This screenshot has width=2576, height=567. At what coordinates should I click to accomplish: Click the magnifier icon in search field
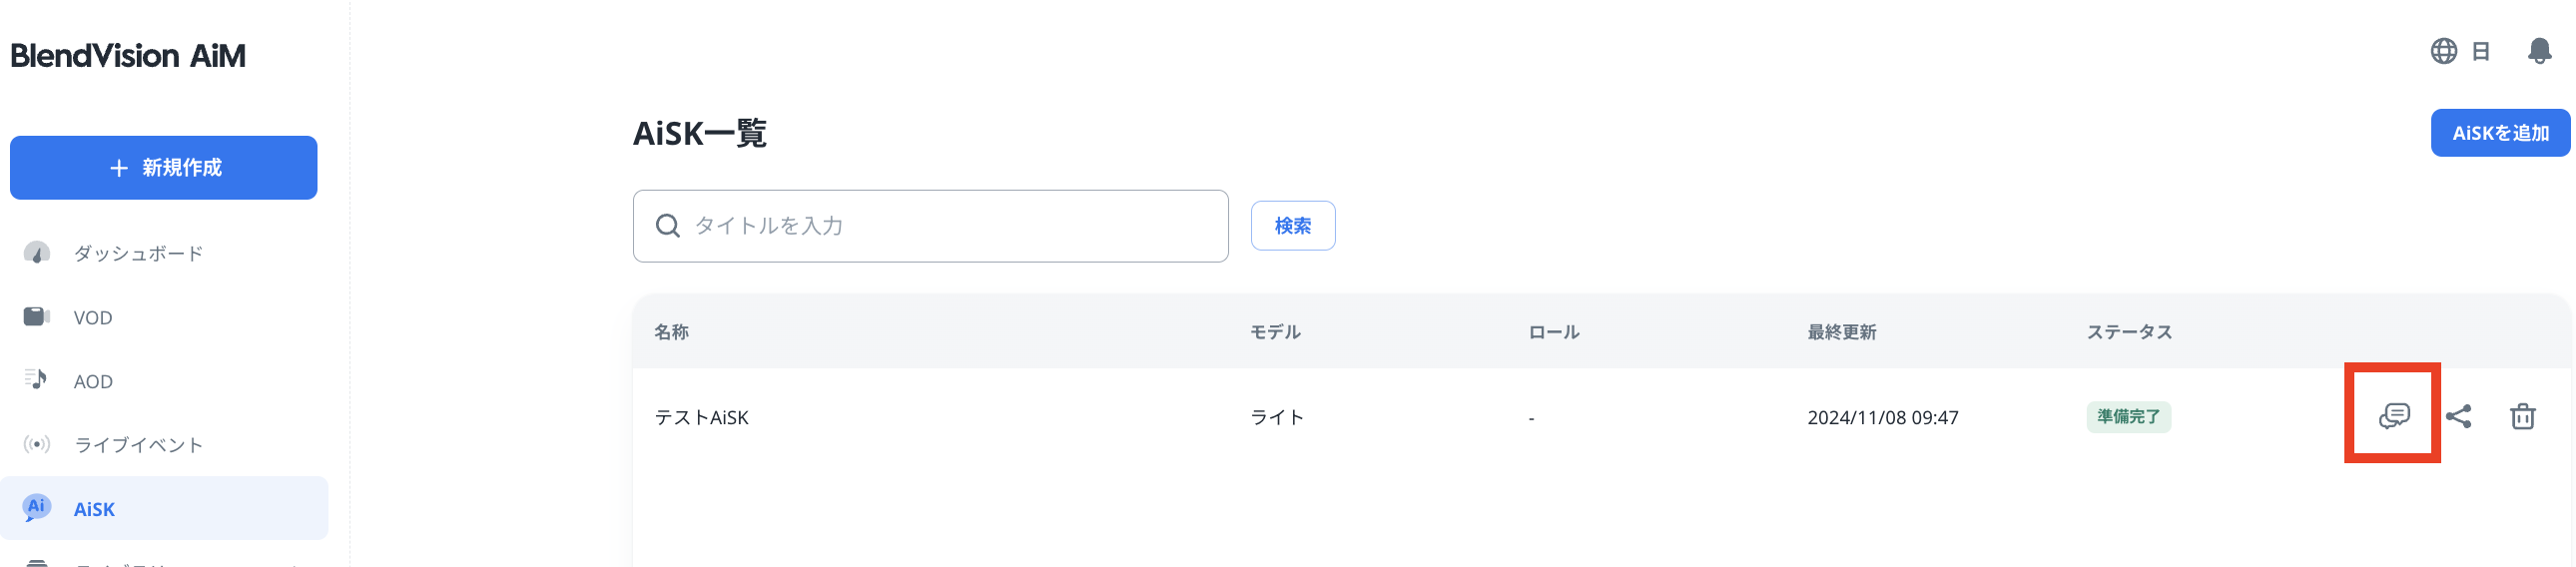tap(668, 226)
